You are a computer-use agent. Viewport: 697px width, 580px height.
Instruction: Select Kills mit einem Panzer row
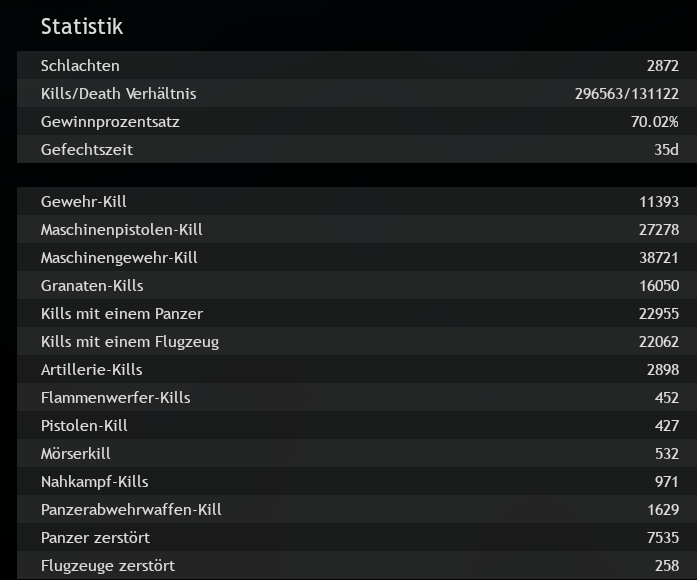357,313
